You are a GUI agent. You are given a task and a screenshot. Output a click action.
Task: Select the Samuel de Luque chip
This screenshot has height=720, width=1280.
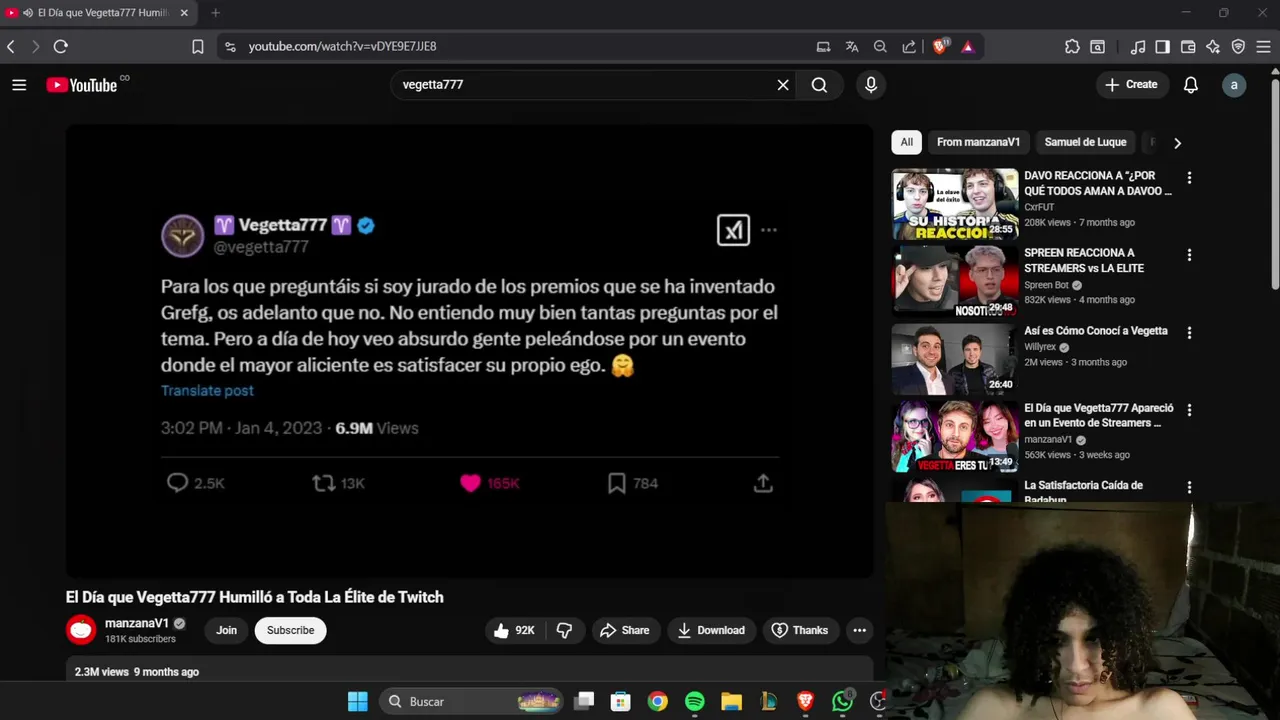click(x=1085, y=142)
